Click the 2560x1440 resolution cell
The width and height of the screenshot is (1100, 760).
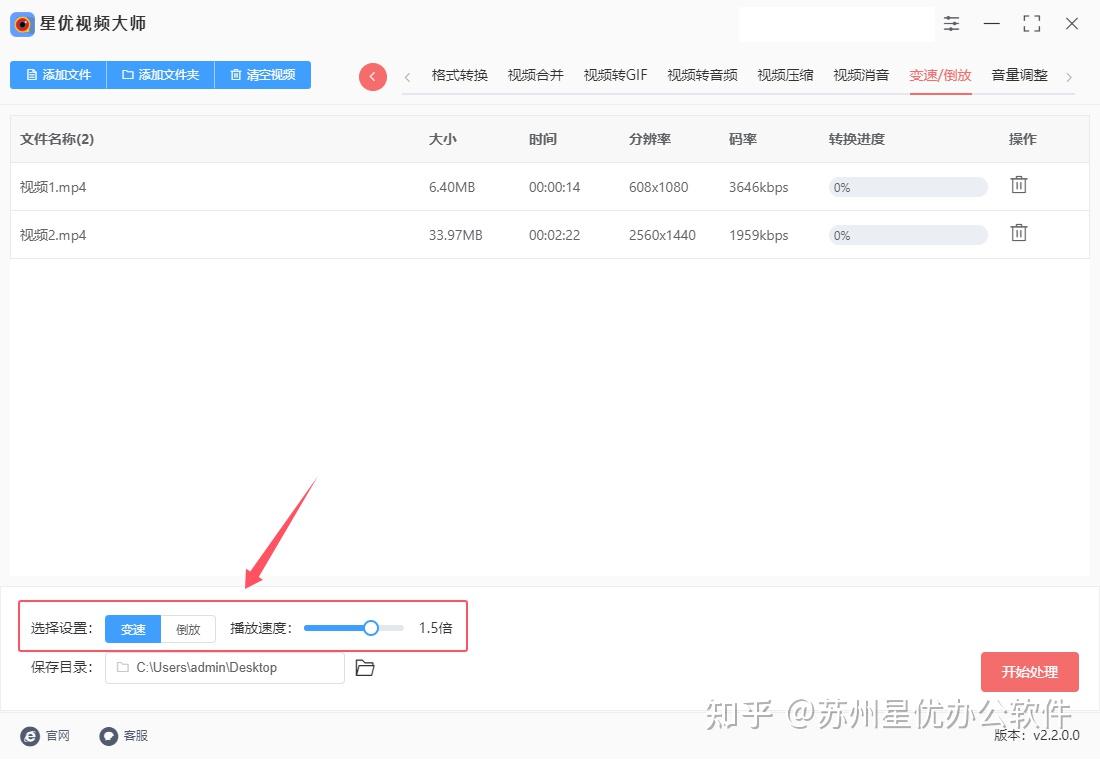(x=662, y=235)
